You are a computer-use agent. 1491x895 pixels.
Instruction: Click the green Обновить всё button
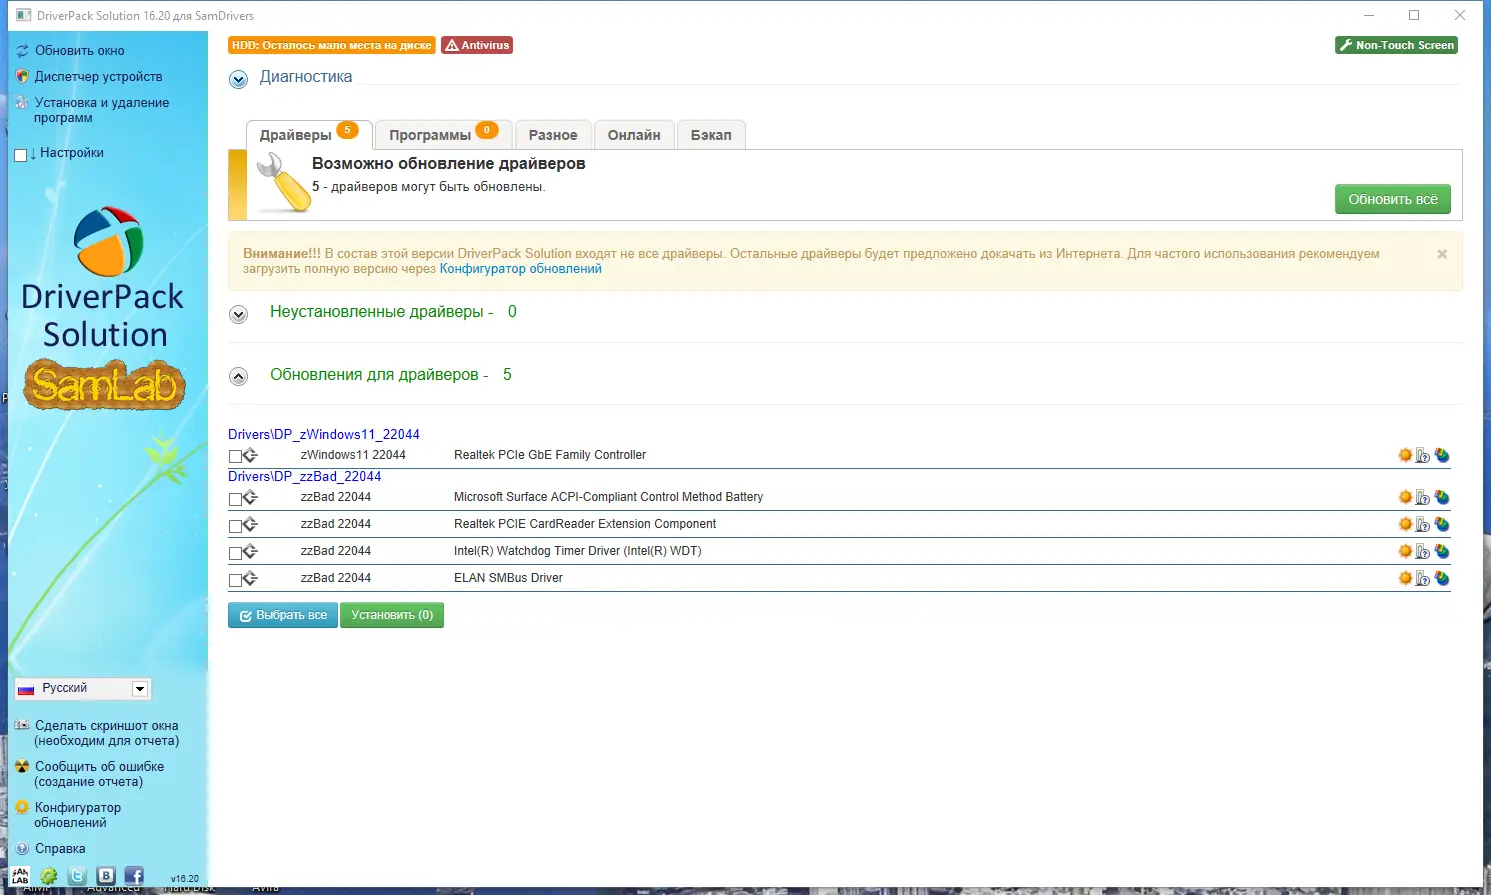click(x=1393, y=199)
